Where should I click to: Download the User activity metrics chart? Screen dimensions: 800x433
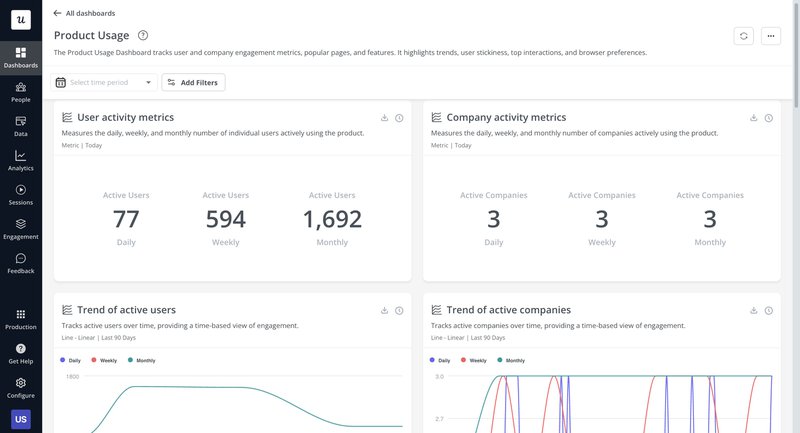click(384, 118)
